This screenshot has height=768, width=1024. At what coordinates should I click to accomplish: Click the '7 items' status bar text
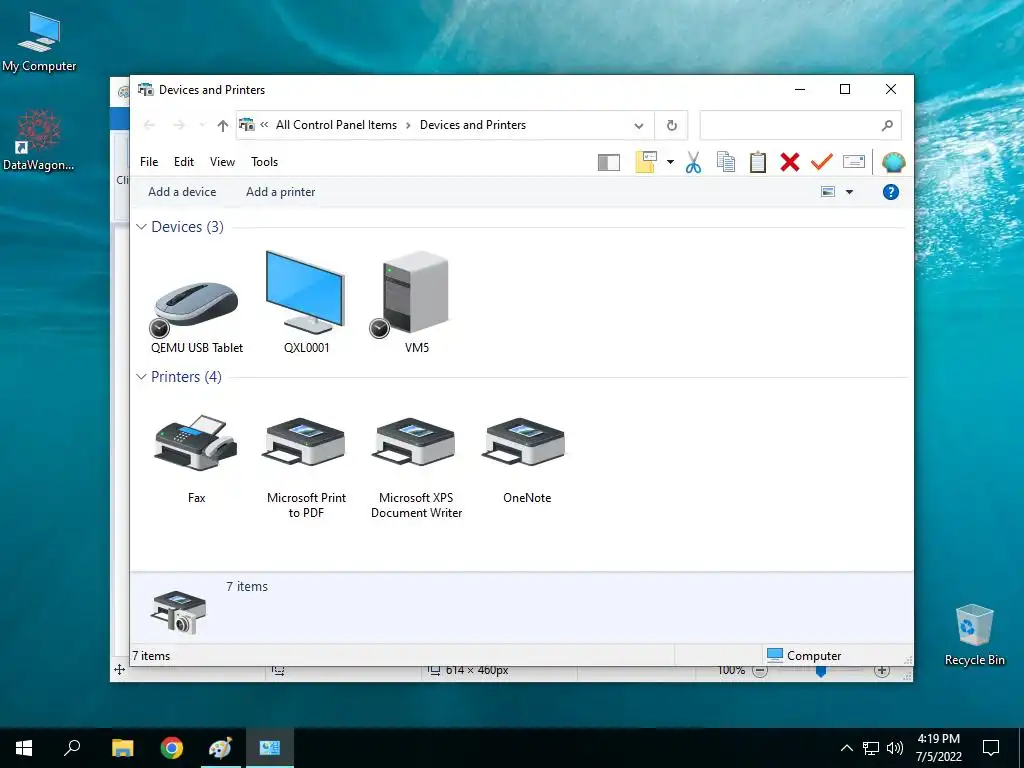pos(151,656)
